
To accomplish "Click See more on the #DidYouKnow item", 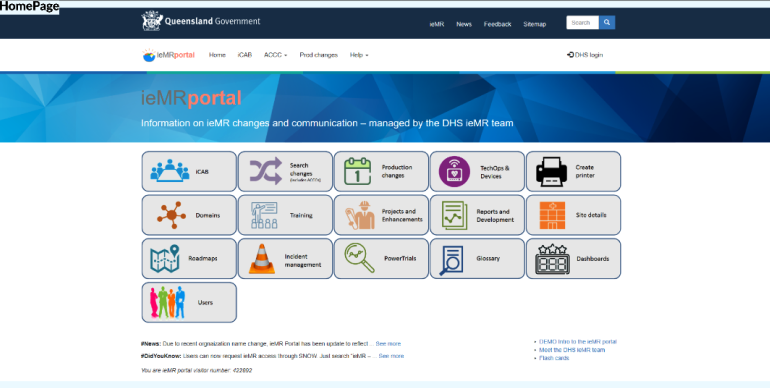I will [391, 356].
